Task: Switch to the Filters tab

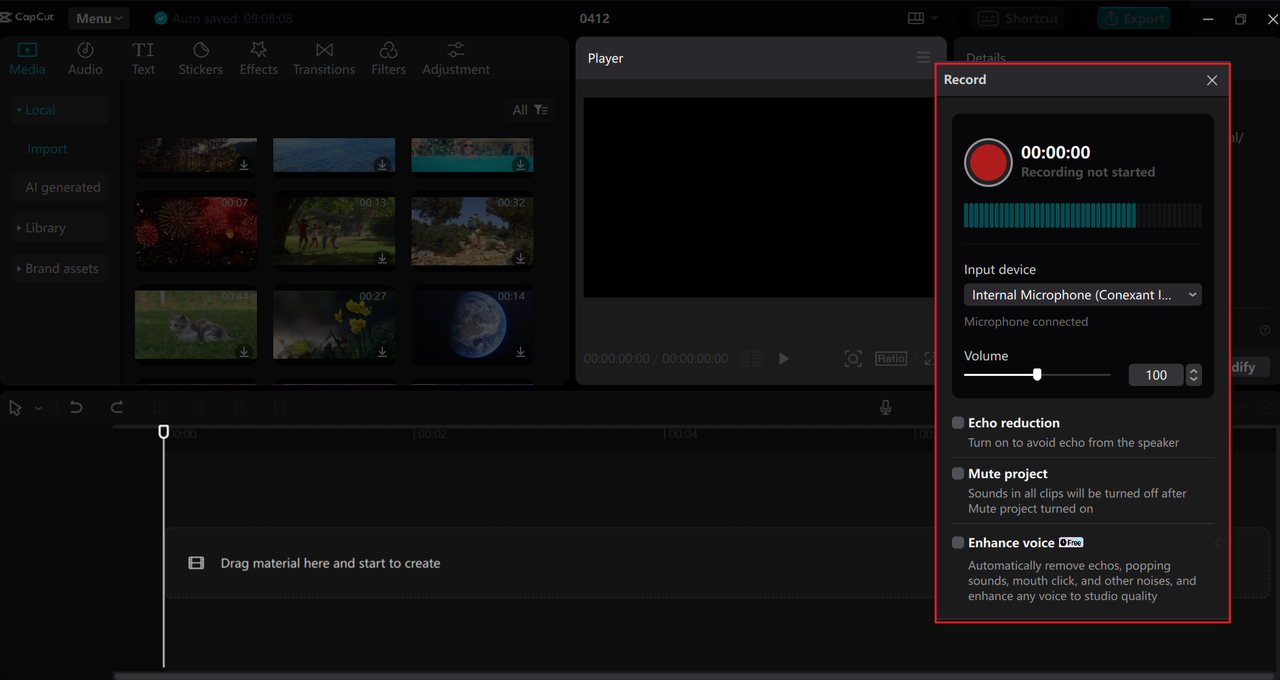Action: coord(388,59)
